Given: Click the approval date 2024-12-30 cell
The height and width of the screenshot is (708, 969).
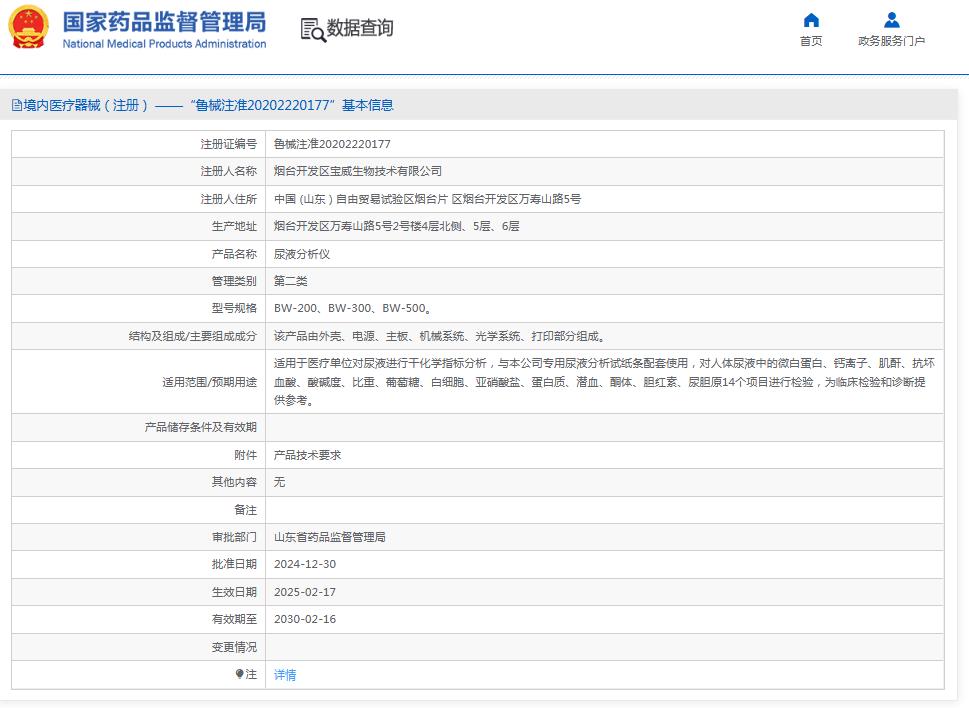Looking at the screenshot, I should click(x=303, y=564).
